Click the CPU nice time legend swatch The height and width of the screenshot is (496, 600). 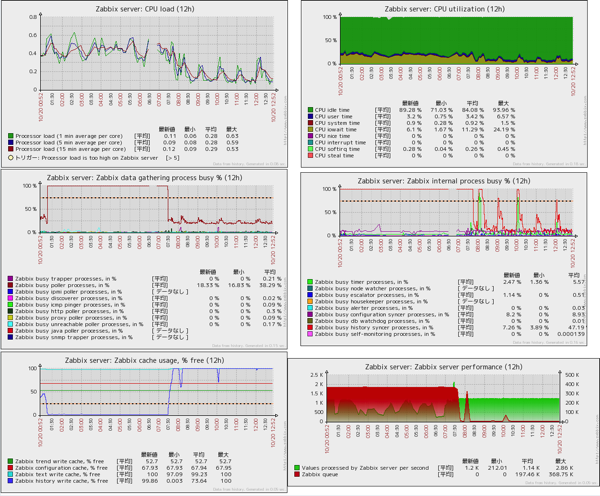click(310, 136)
